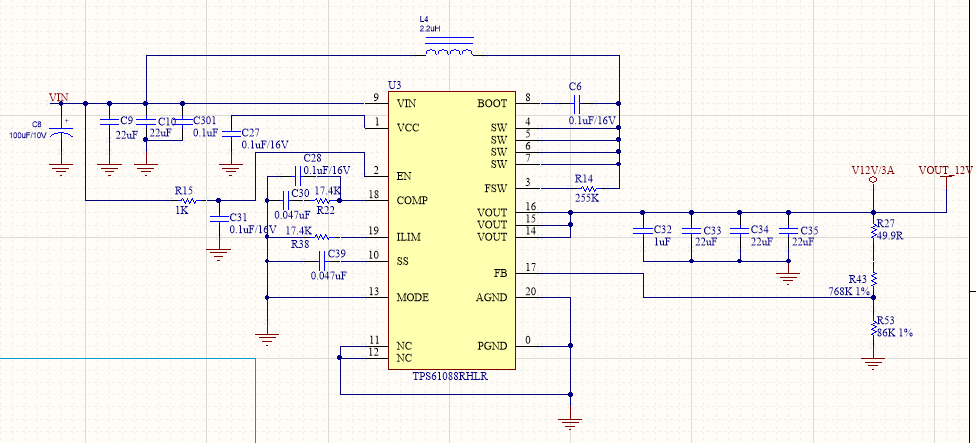Select the ground symbol below R53

(x=873, y=363)
